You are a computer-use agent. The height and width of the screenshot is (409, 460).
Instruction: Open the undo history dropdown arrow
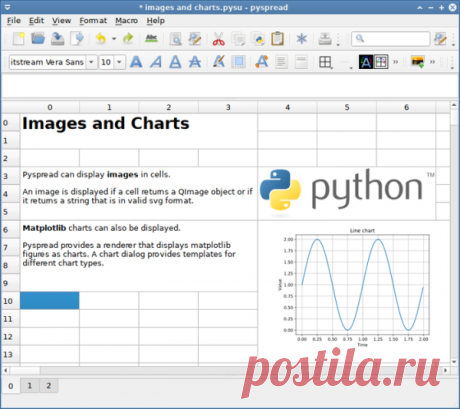(114, 39)
